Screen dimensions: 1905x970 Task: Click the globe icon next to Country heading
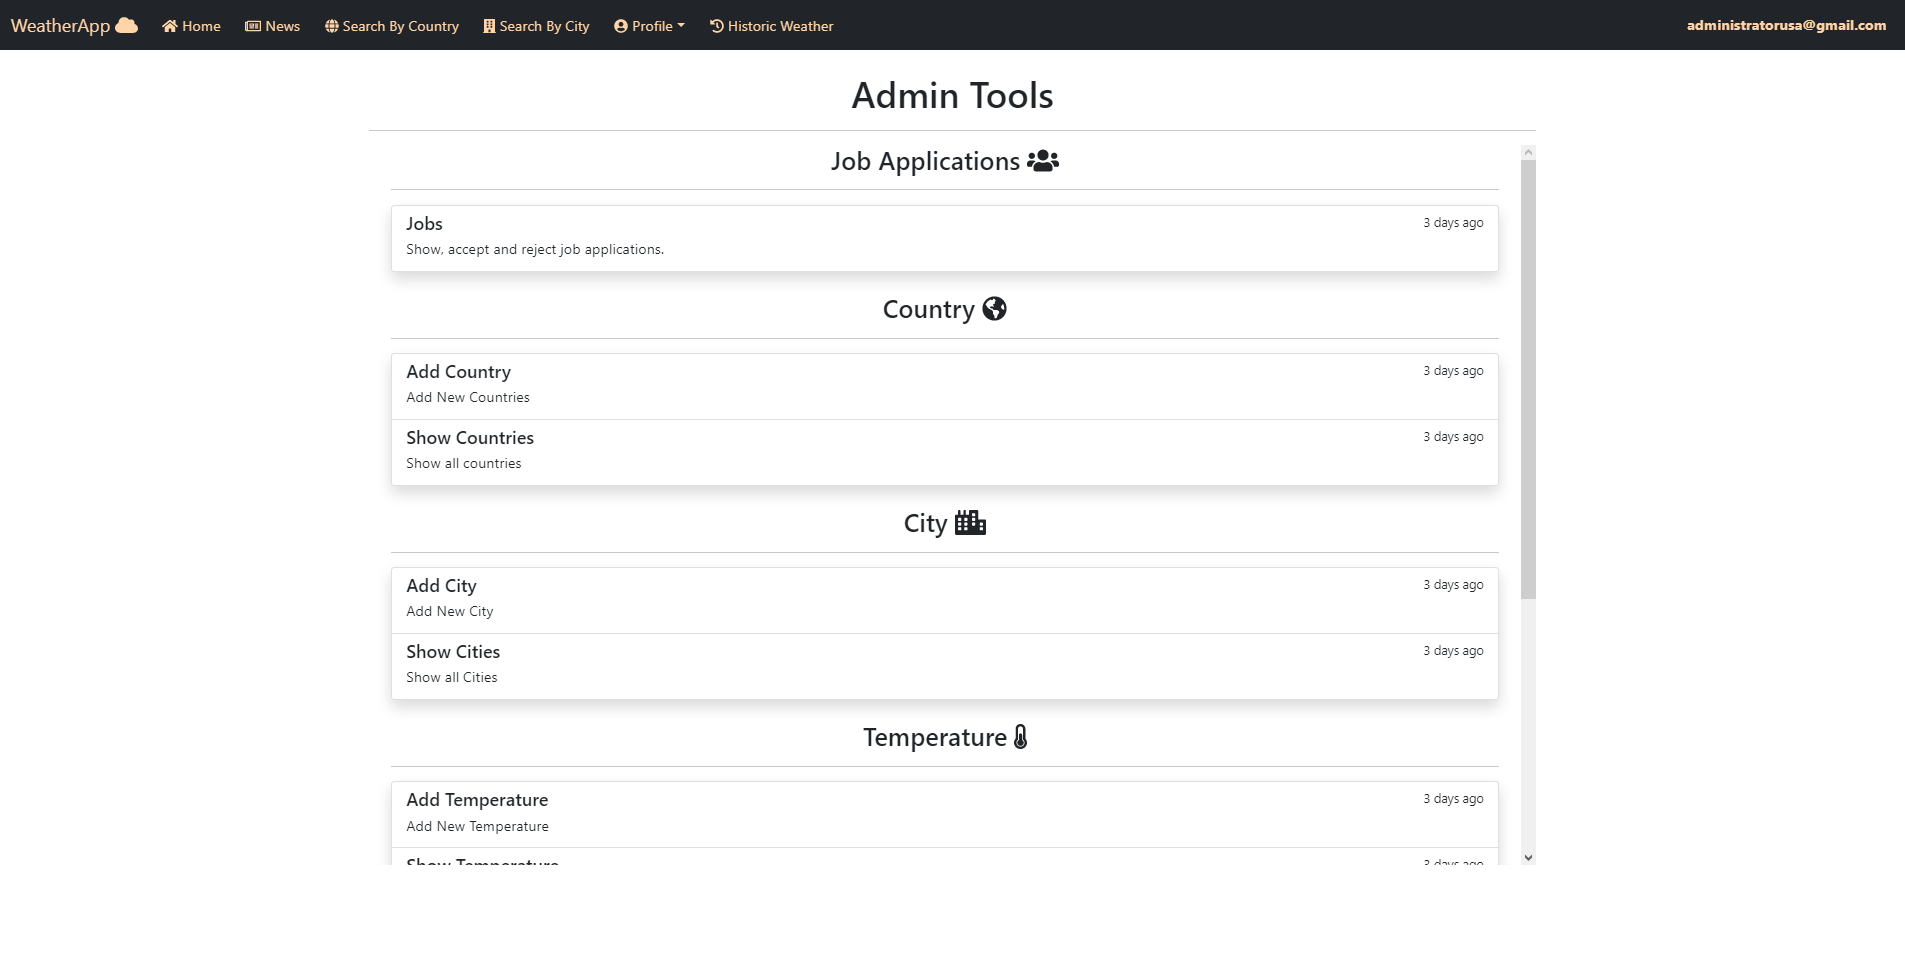point(993,309)
